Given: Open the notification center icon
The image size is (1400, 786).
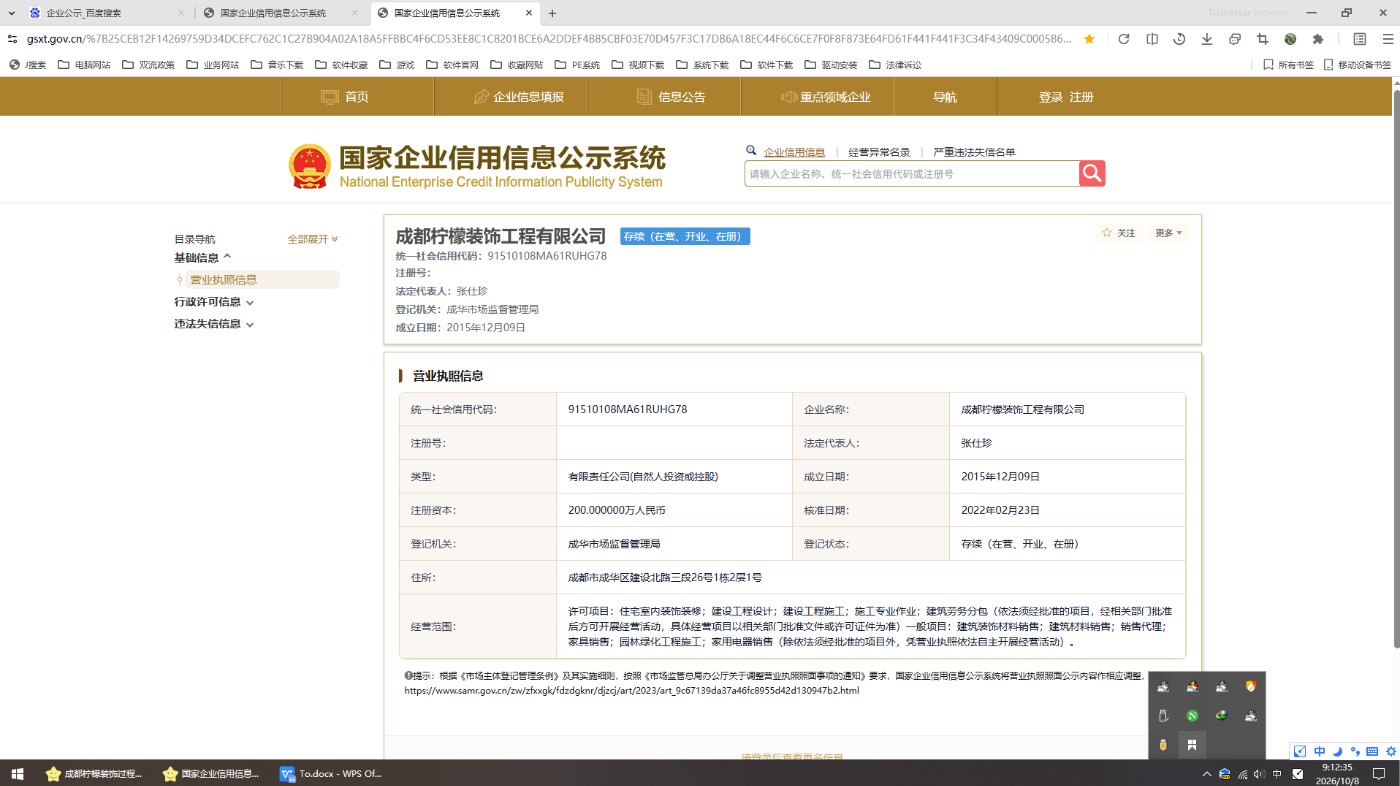Looking at the screenshot, I should click(x=1378, y=774).
